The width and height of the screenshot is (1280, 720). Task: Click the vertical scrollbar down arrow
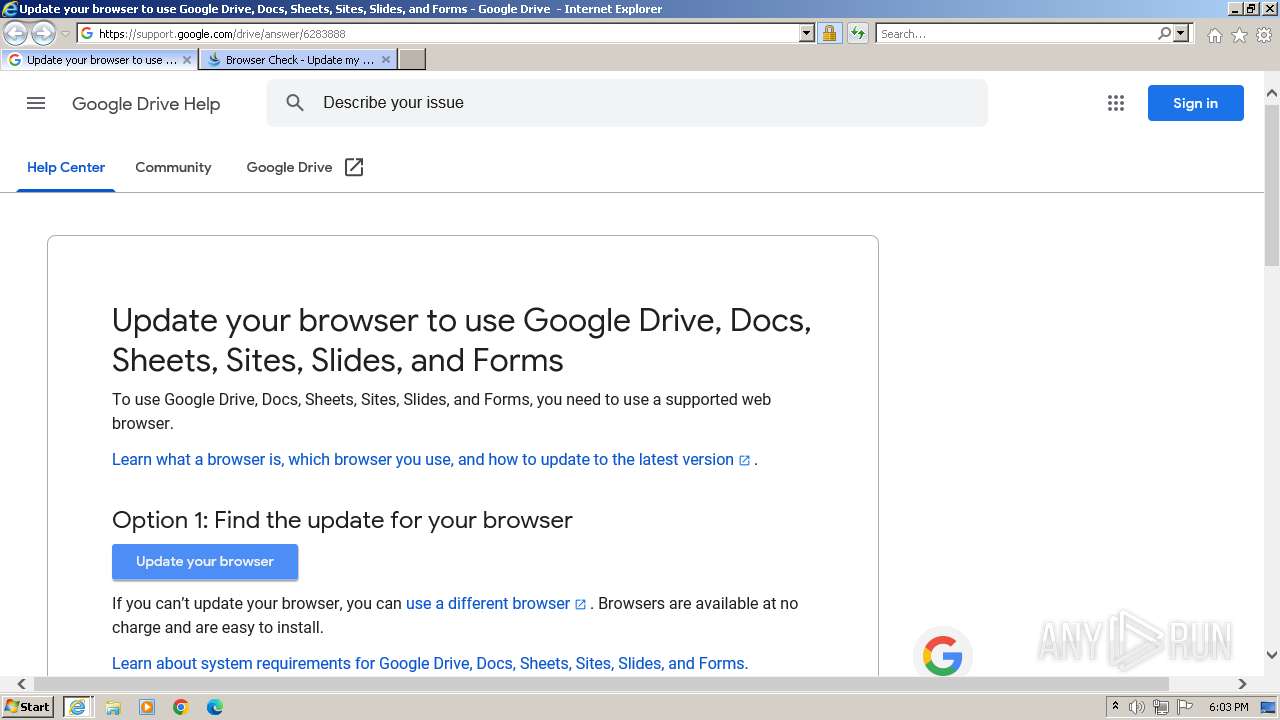point(1272,655)
